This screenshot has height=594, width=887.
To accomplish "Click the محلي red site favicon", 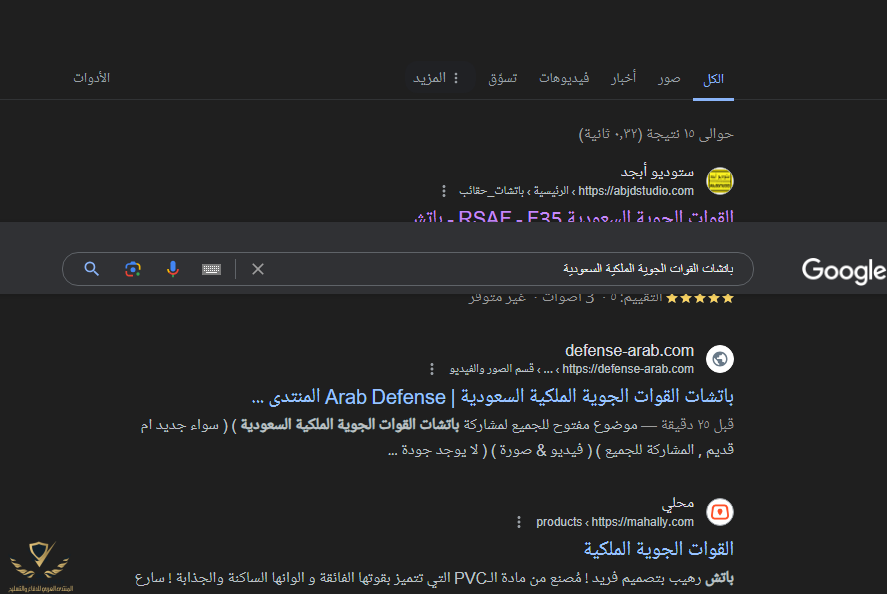I will coord(720,512).
